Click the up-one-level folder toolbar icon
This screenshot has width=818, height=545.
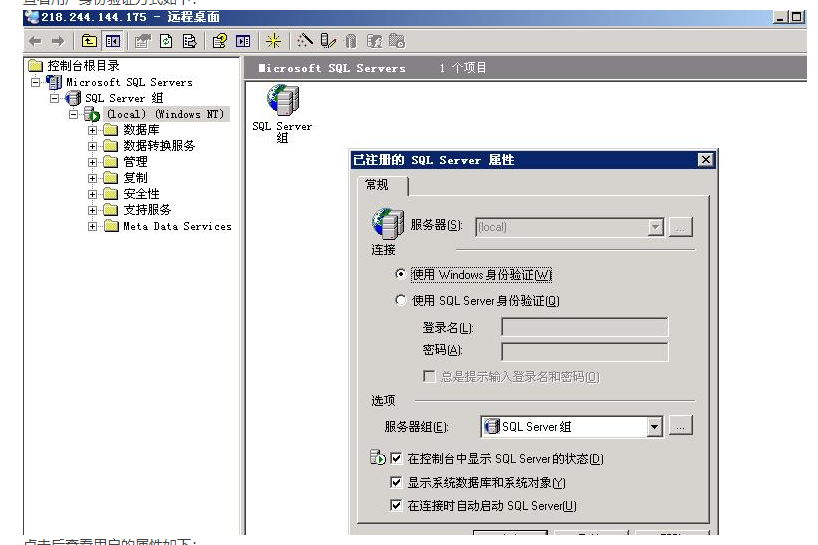pos(89,41)
